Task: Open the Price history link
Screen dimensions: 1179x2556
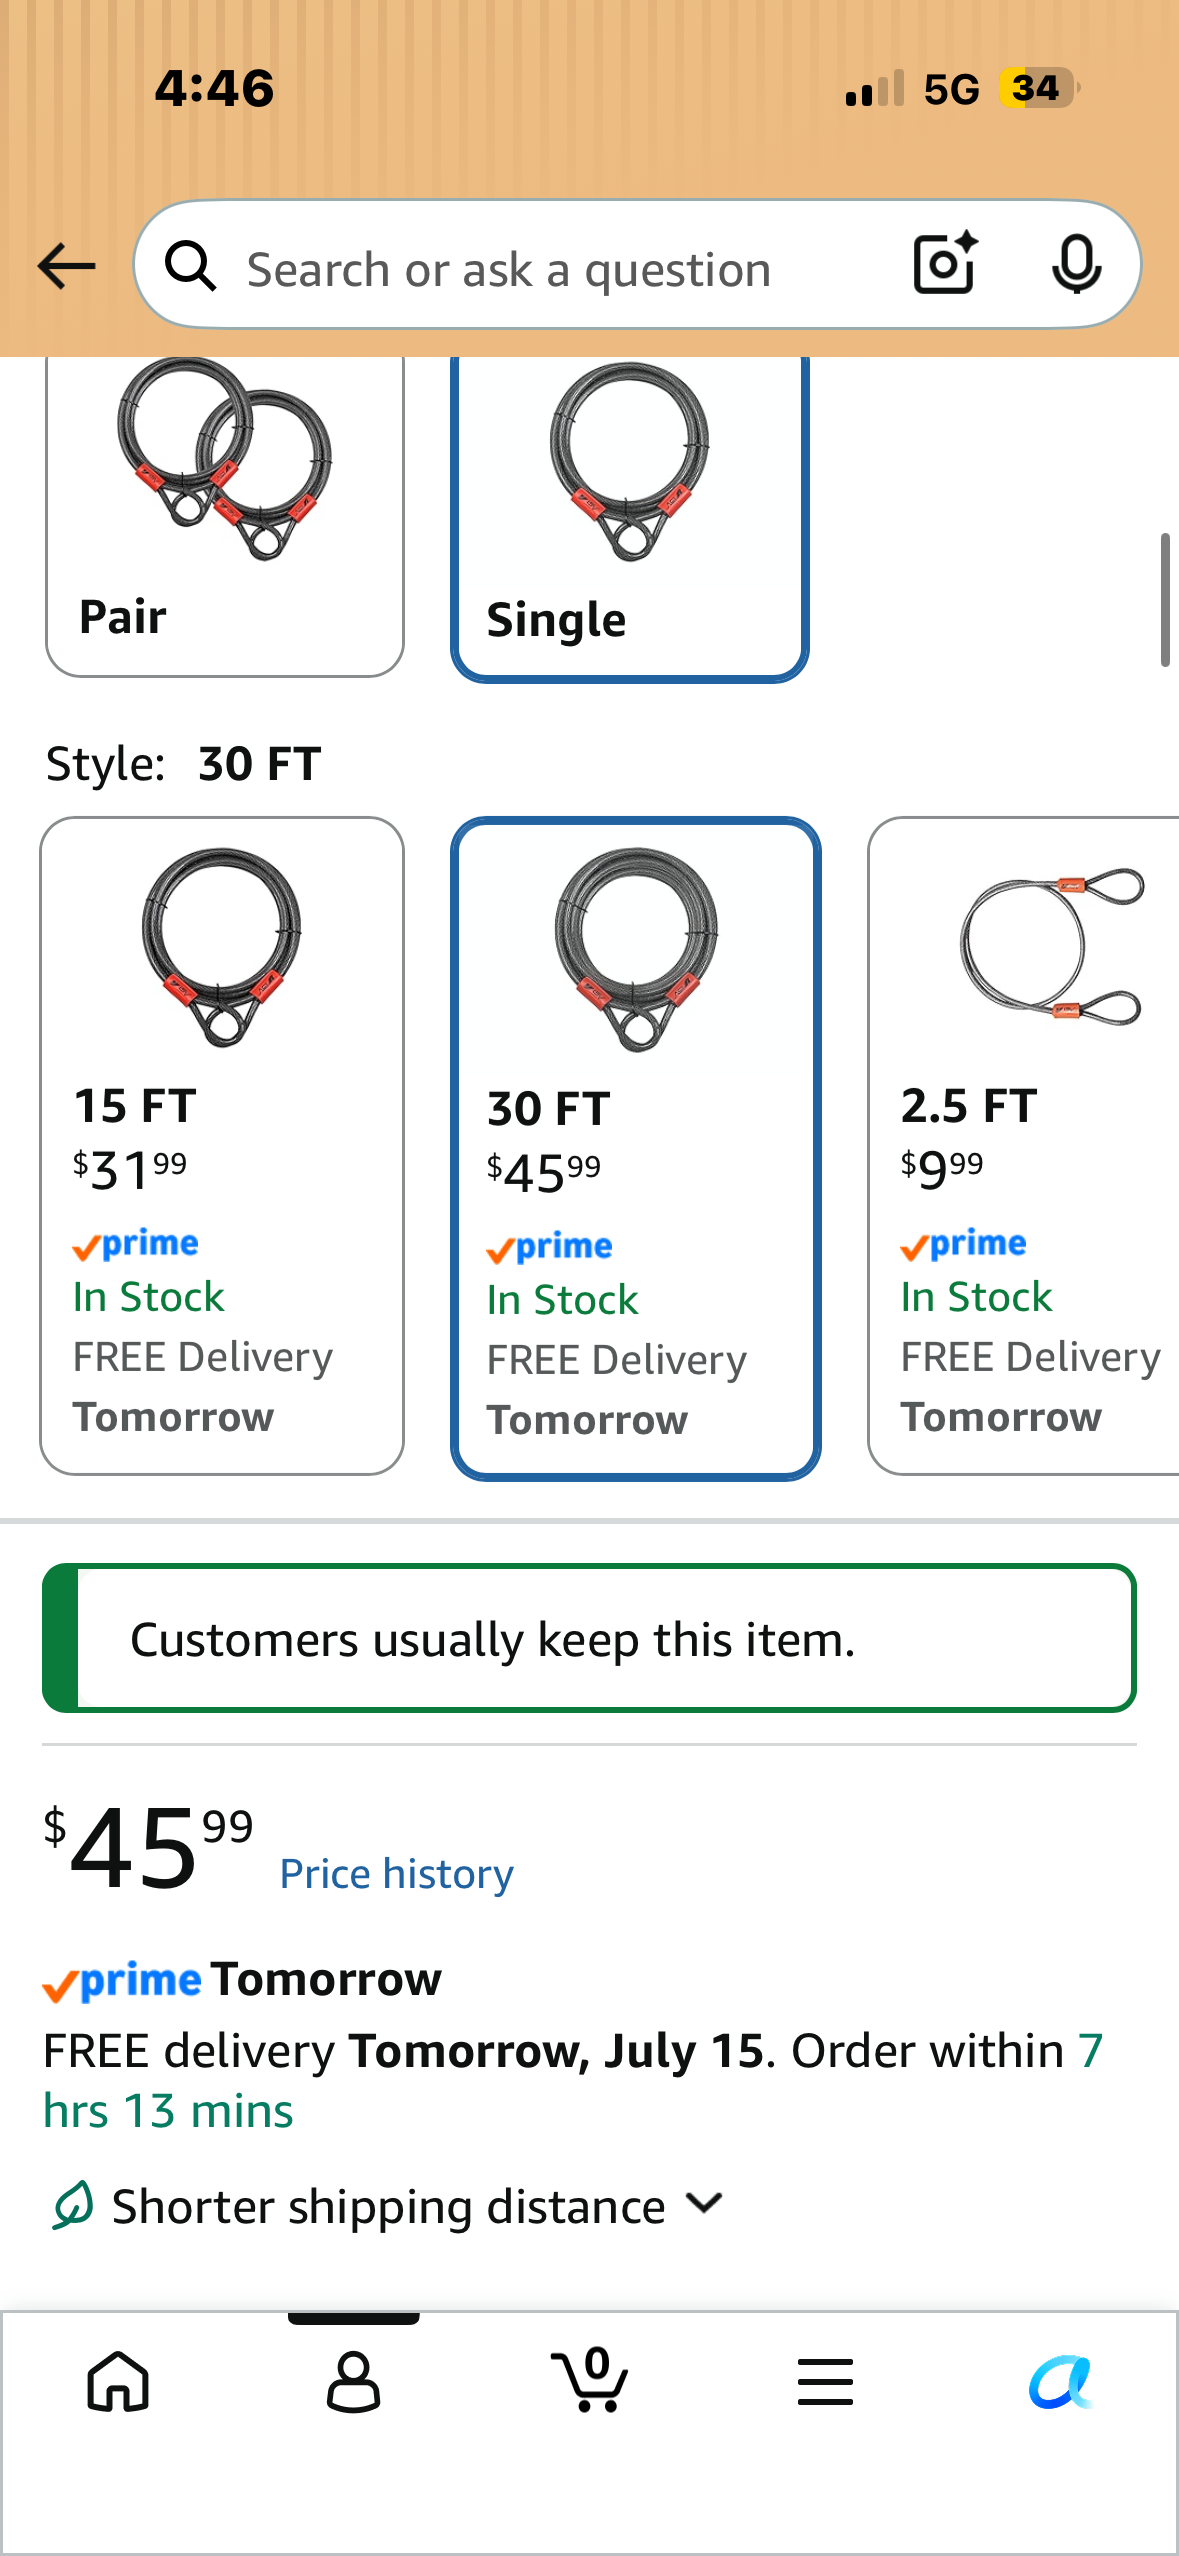Action: pyautogui.click(x=396, y=1873)
